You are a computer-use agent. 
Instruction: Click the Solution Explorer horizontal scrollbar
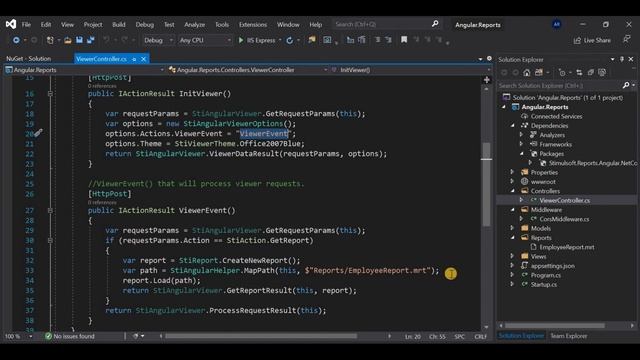pyautogui.click(x=554, y=326)
